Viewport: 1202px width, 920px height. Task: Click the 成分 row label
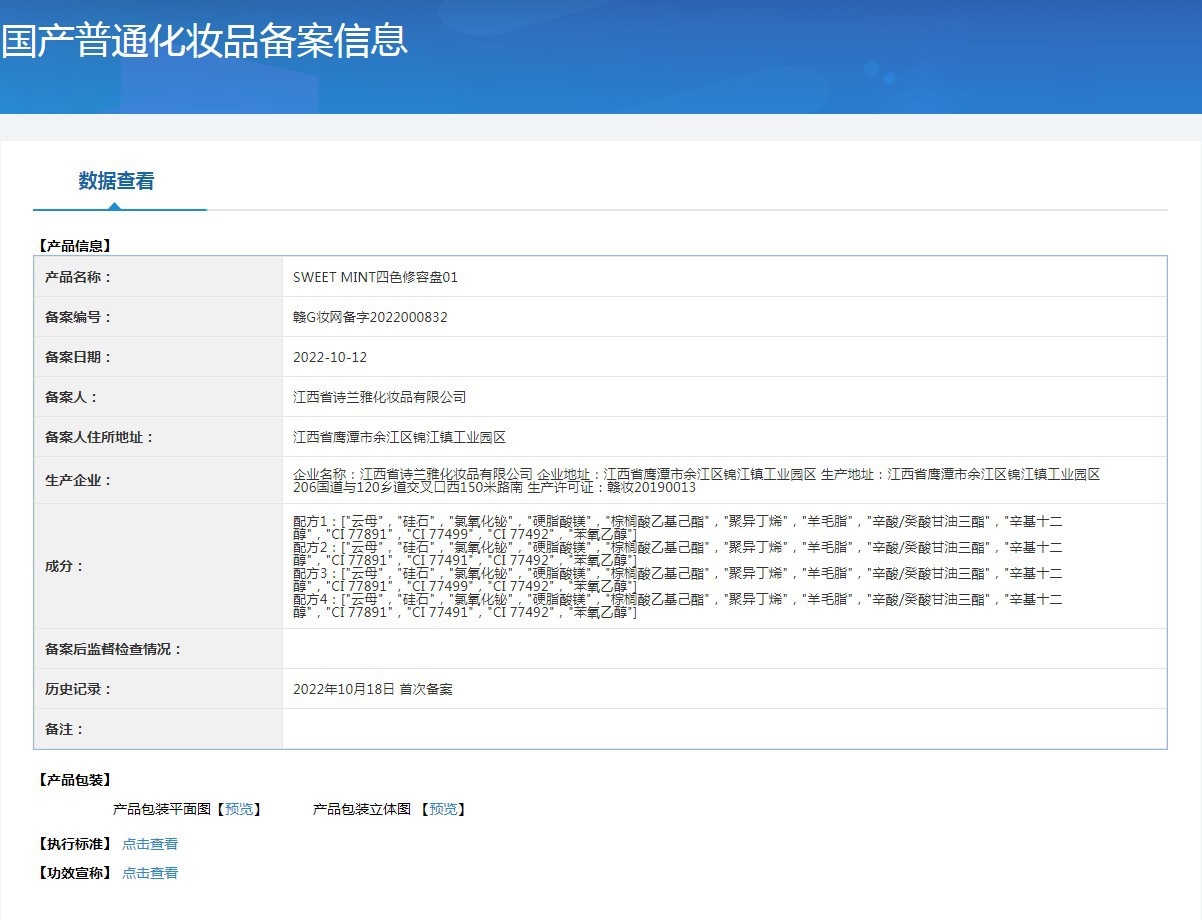pyautogui.click(x=65, y=566)
